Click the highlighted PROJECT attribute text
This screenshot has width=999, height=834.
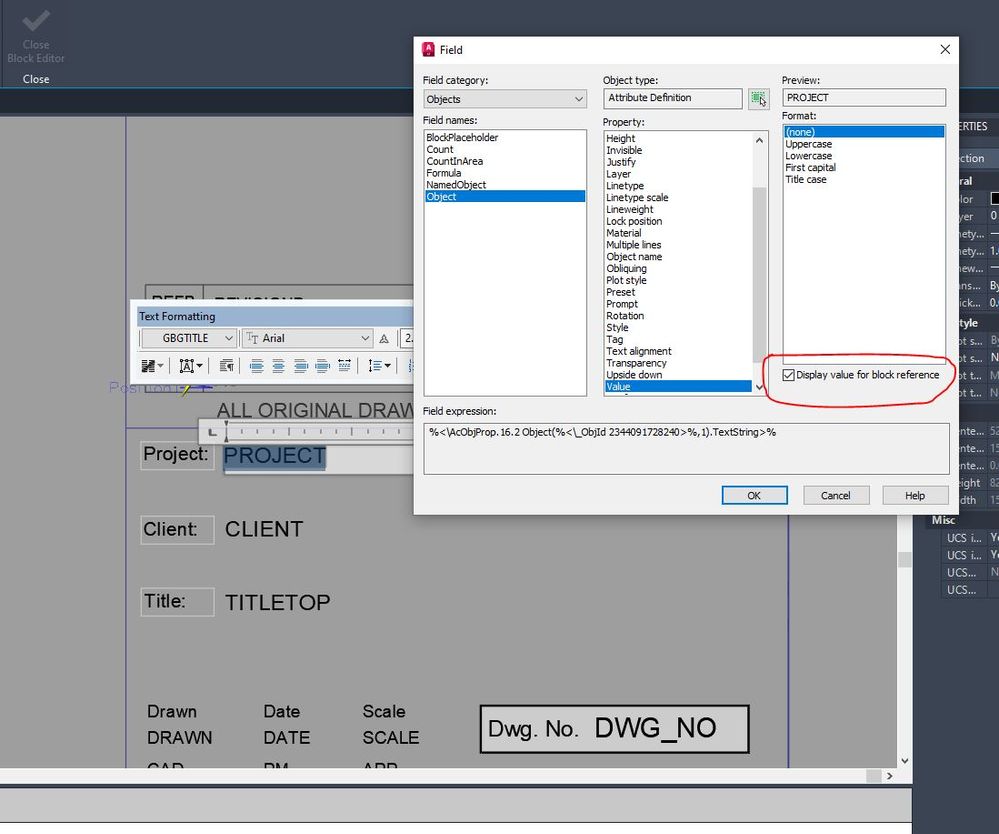pos(275,456)
